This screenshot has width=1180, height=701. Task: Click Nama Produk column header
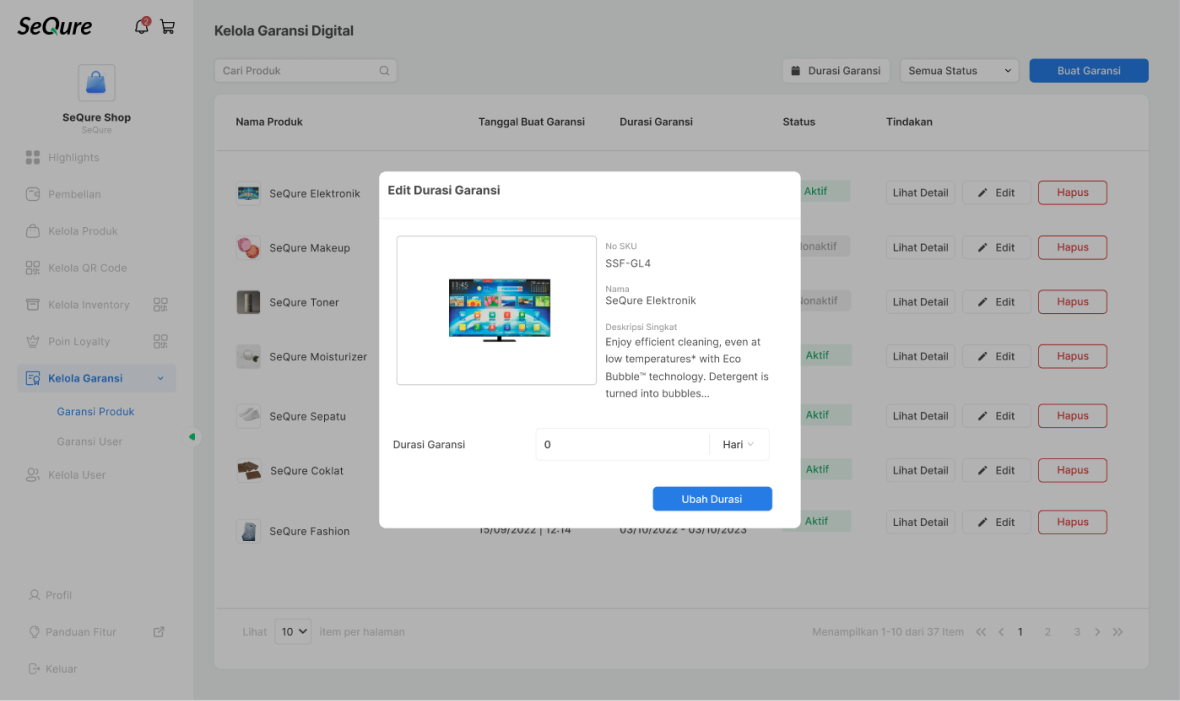pyautogui.click(x=269, y=121)
